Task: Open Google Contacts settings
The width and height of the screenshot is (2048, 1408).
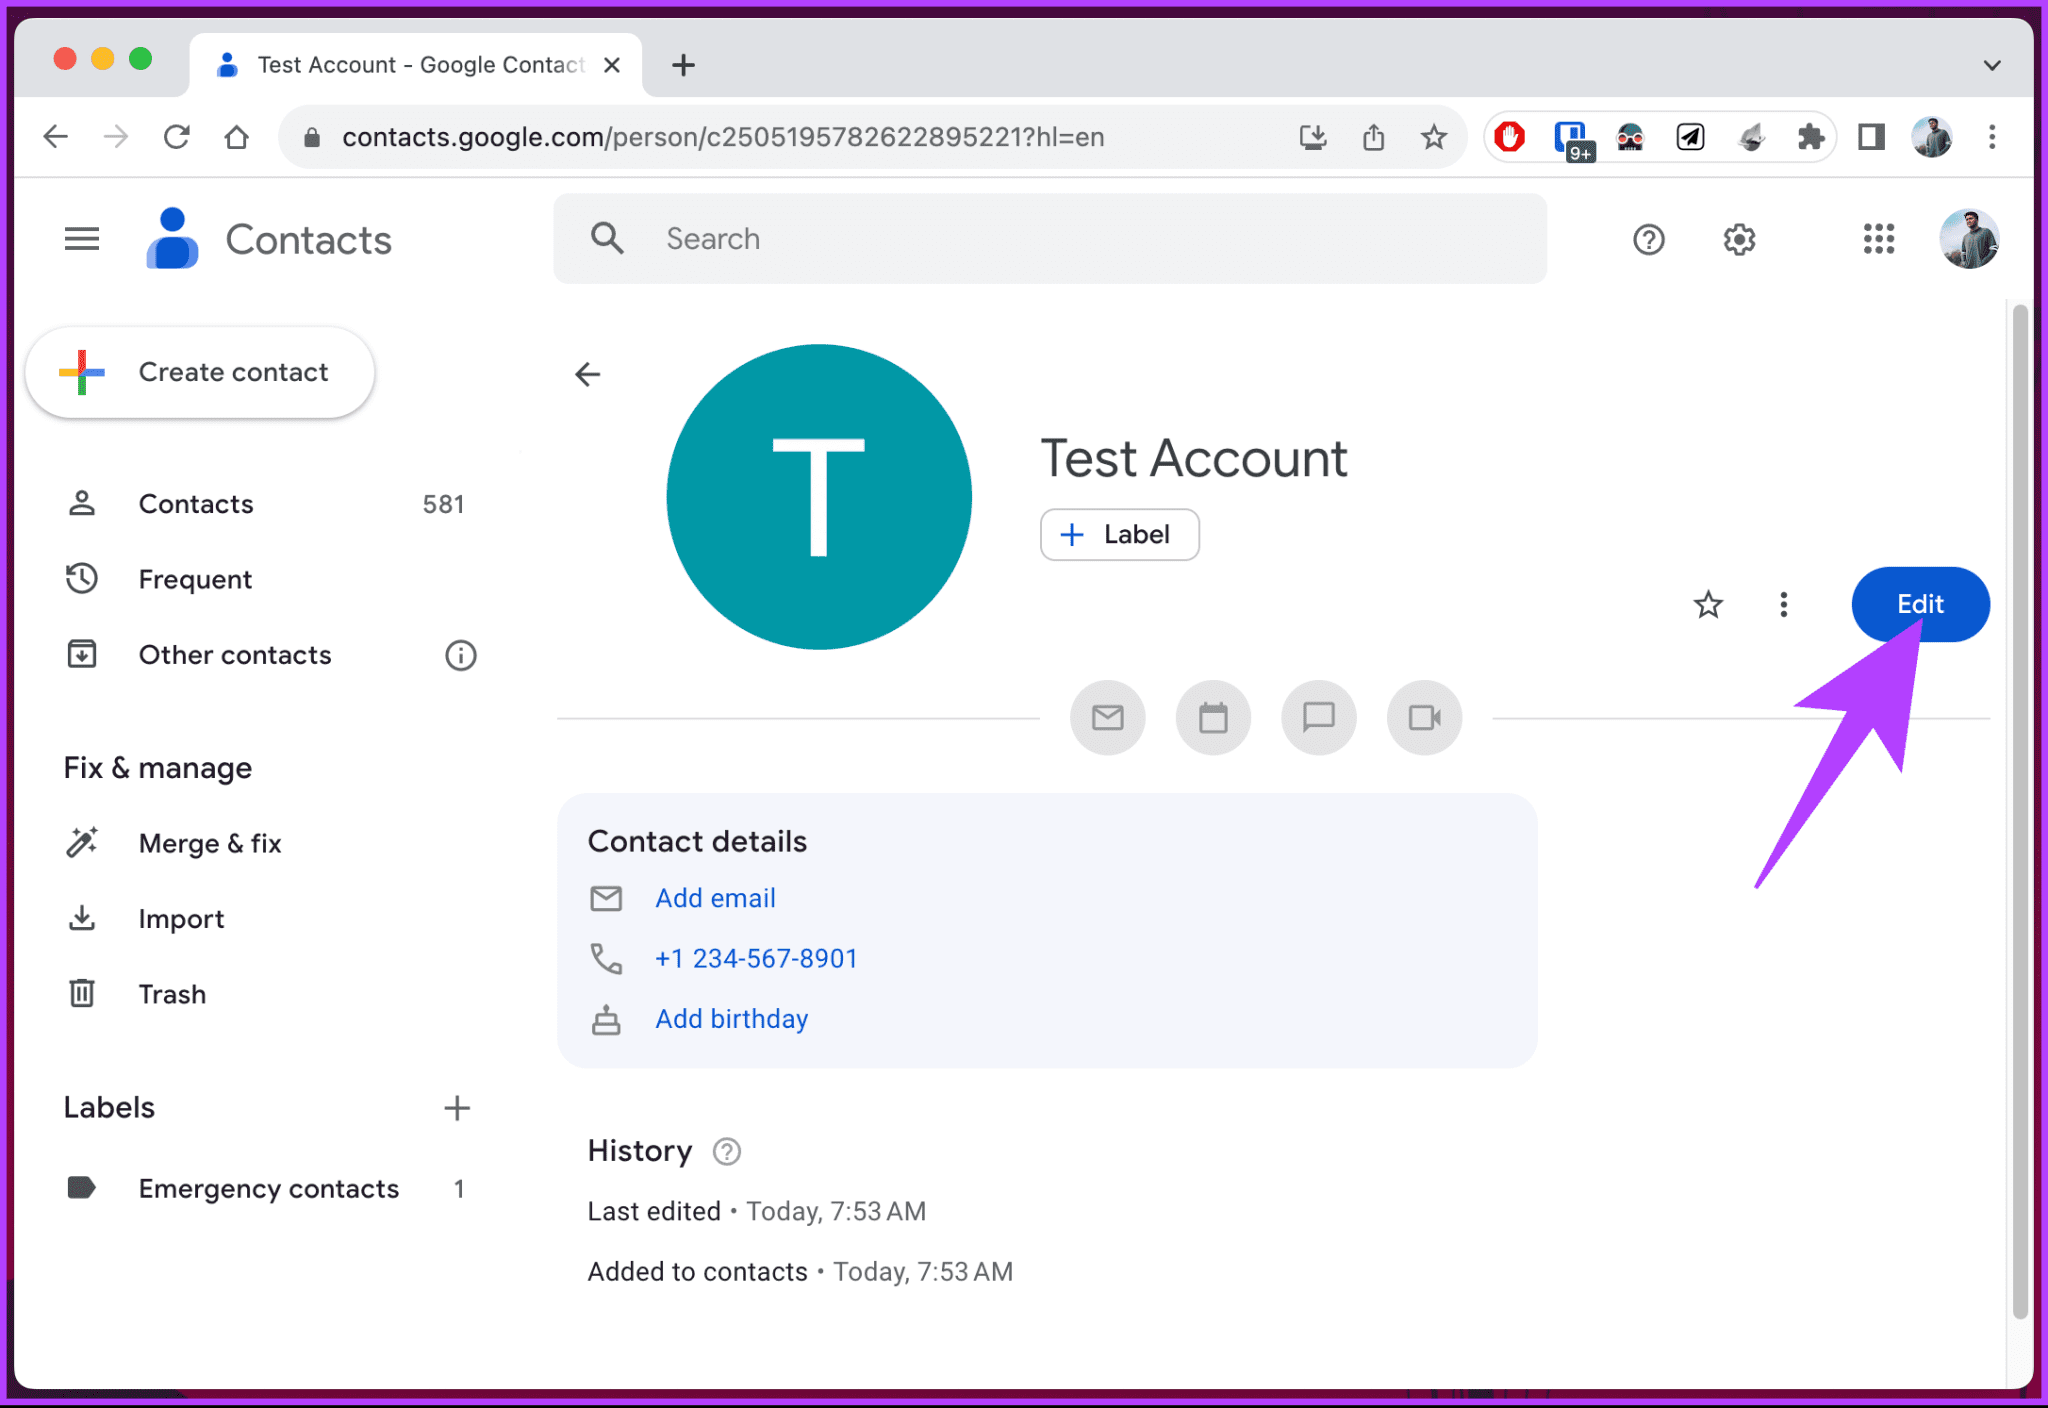Action: coord(1739,239)
